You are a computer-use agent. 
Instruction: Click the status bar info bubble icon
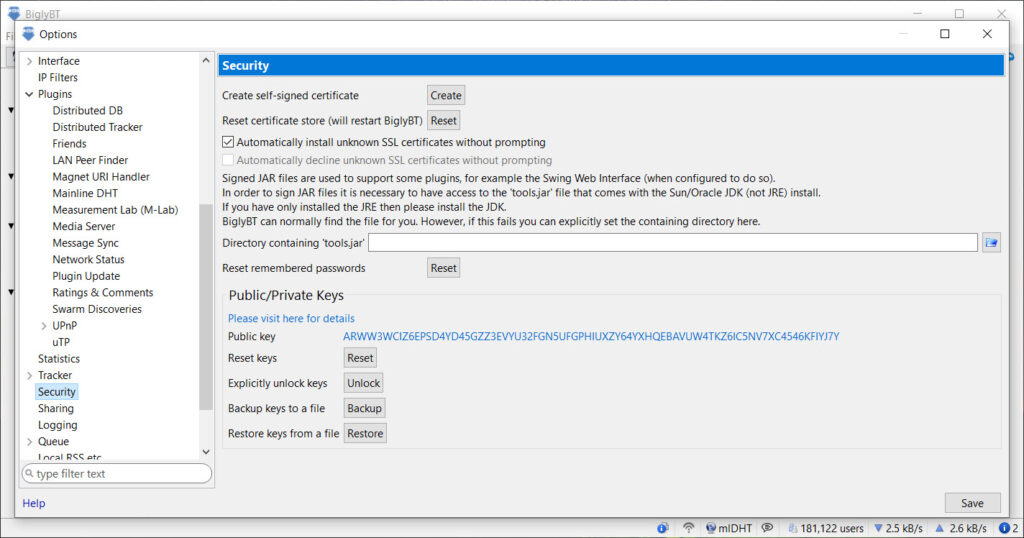tap(662, 528)
